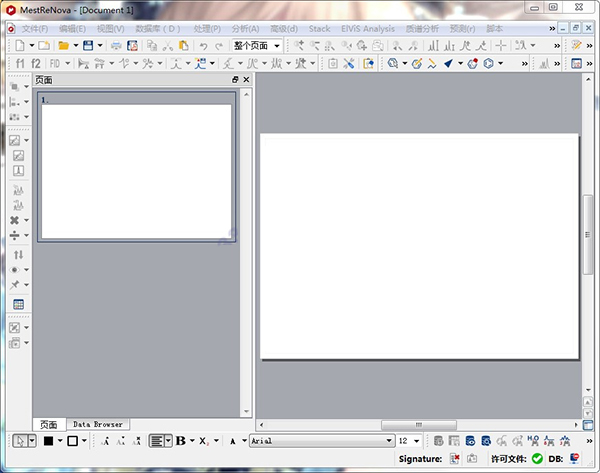600x473 pixels.
Task: Open the Stack menu
Action: coord(319,29)
